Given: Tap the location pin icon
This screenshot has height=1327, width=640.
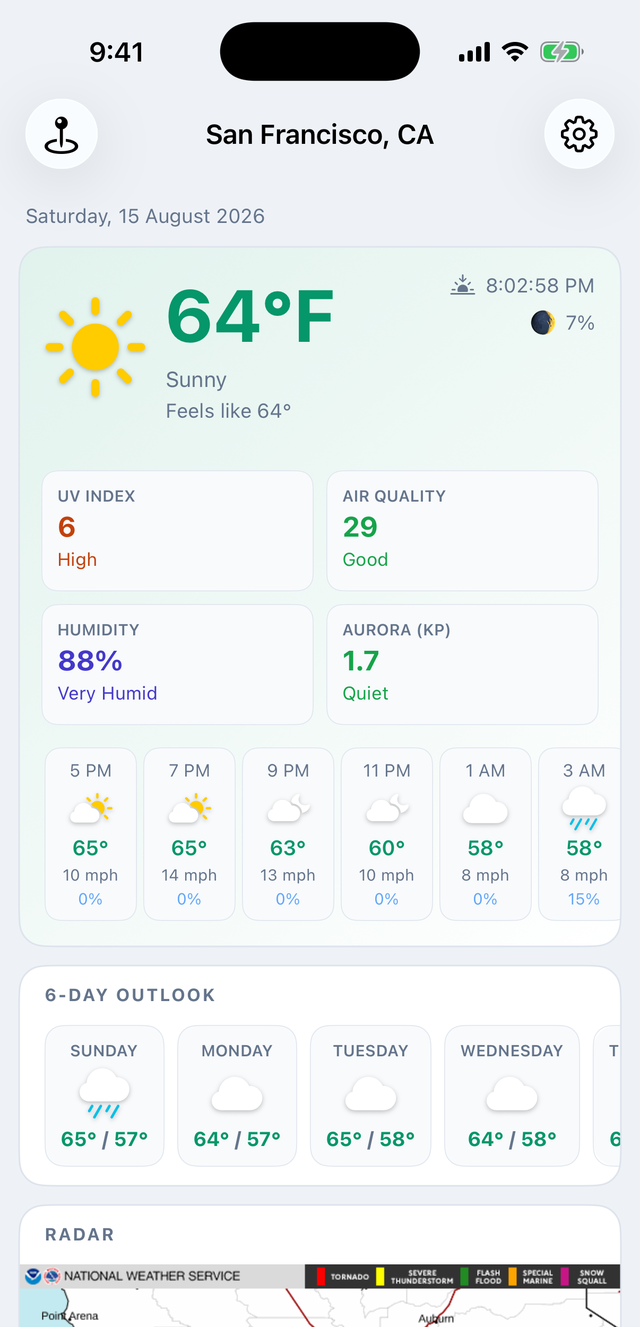Looking at the screenshot, I should coord(61,134).
